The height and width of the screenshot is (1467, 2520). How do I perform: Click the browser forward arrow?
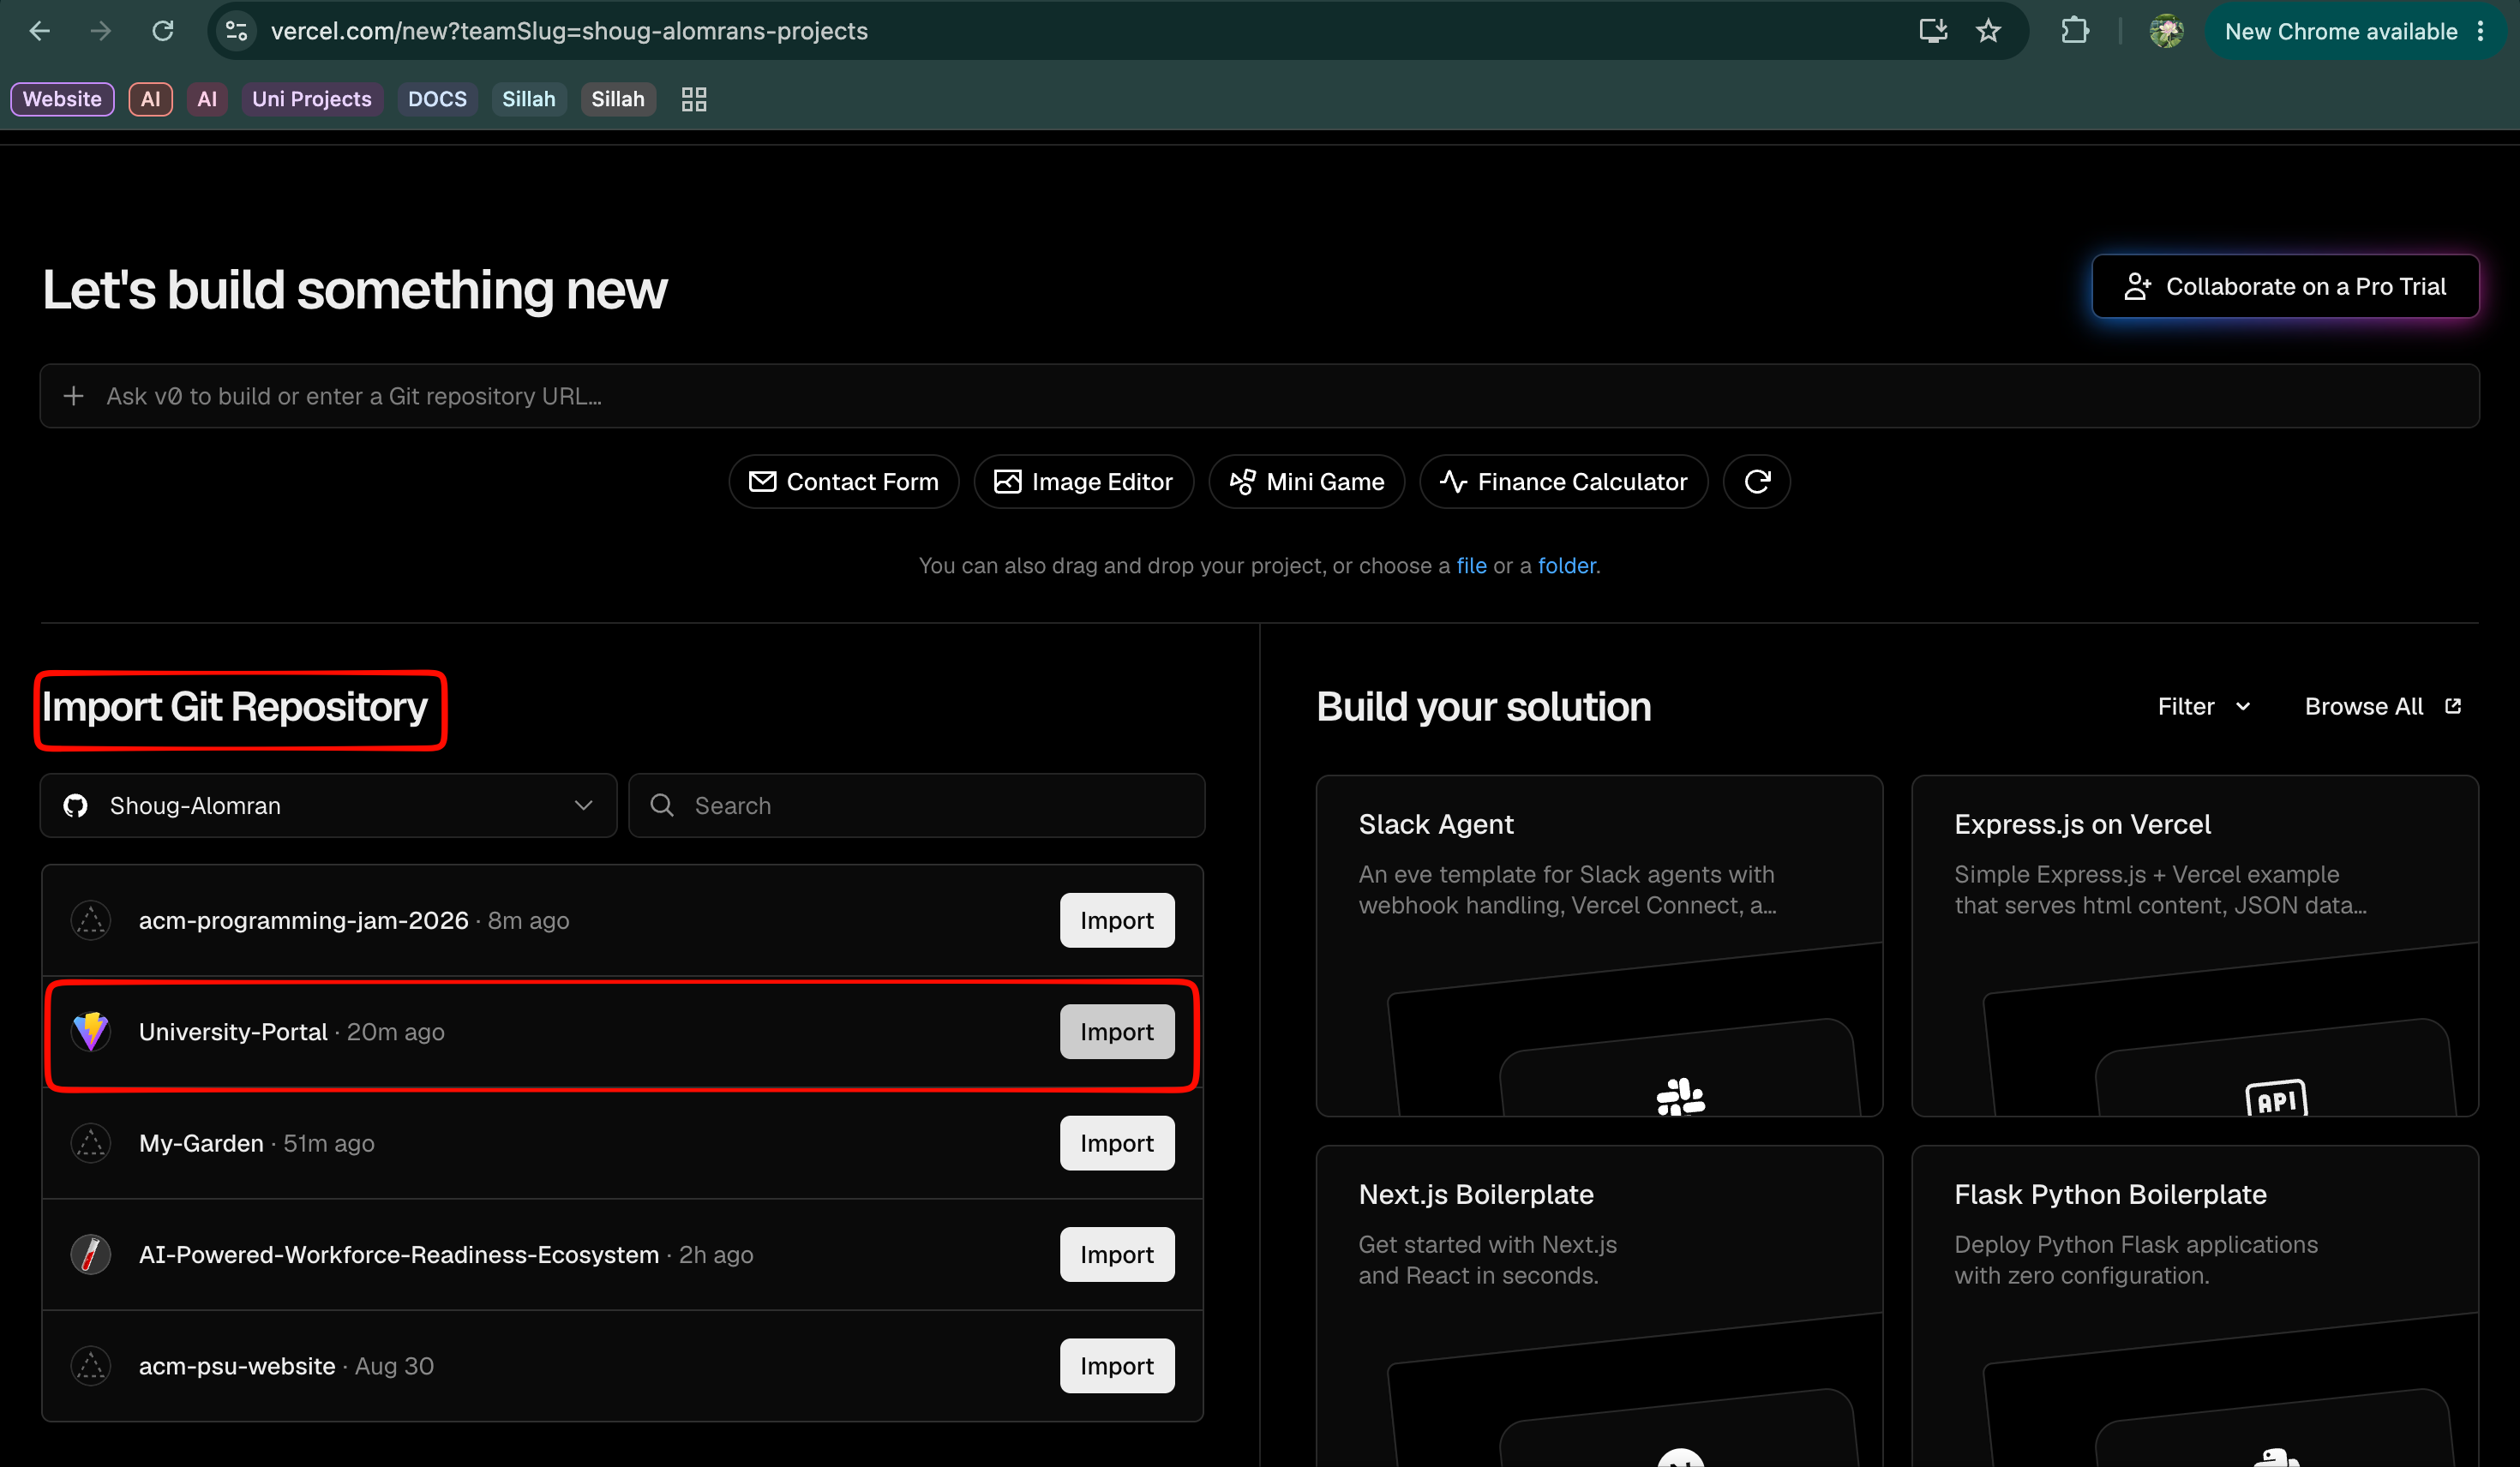tap(100, 31)
